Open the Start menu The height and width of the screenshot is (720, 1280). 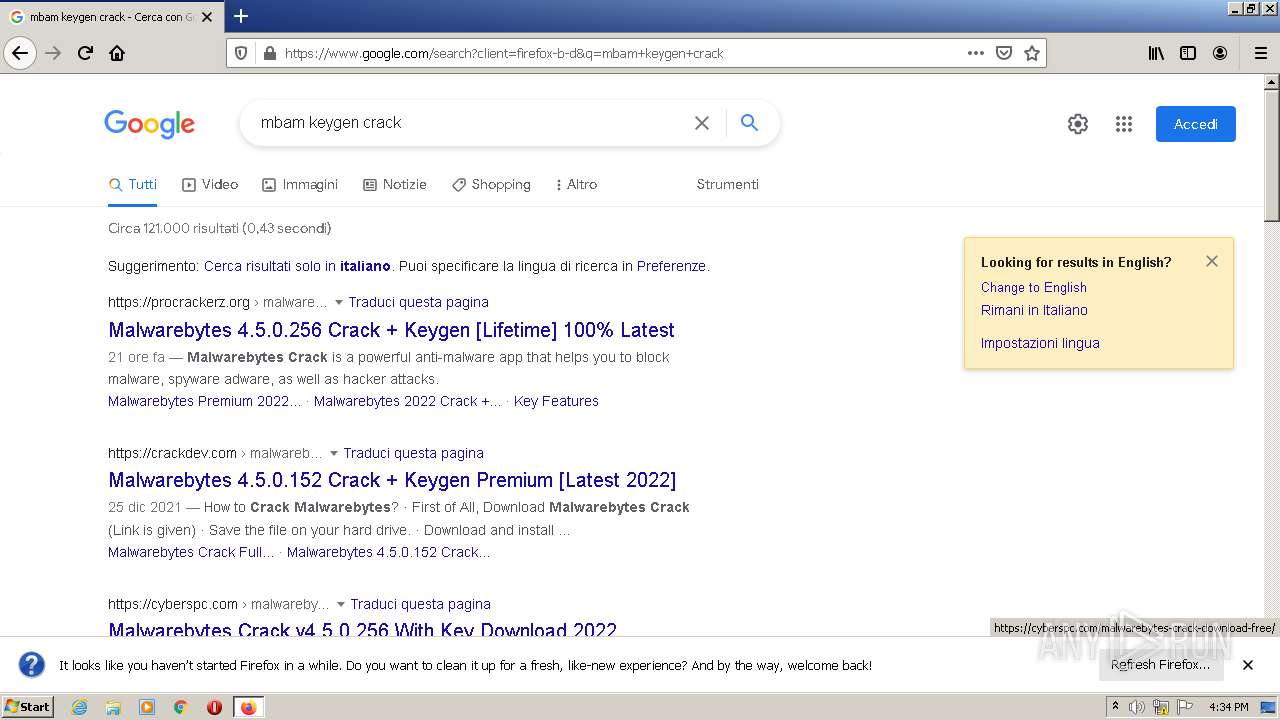(x=28, y=707)
